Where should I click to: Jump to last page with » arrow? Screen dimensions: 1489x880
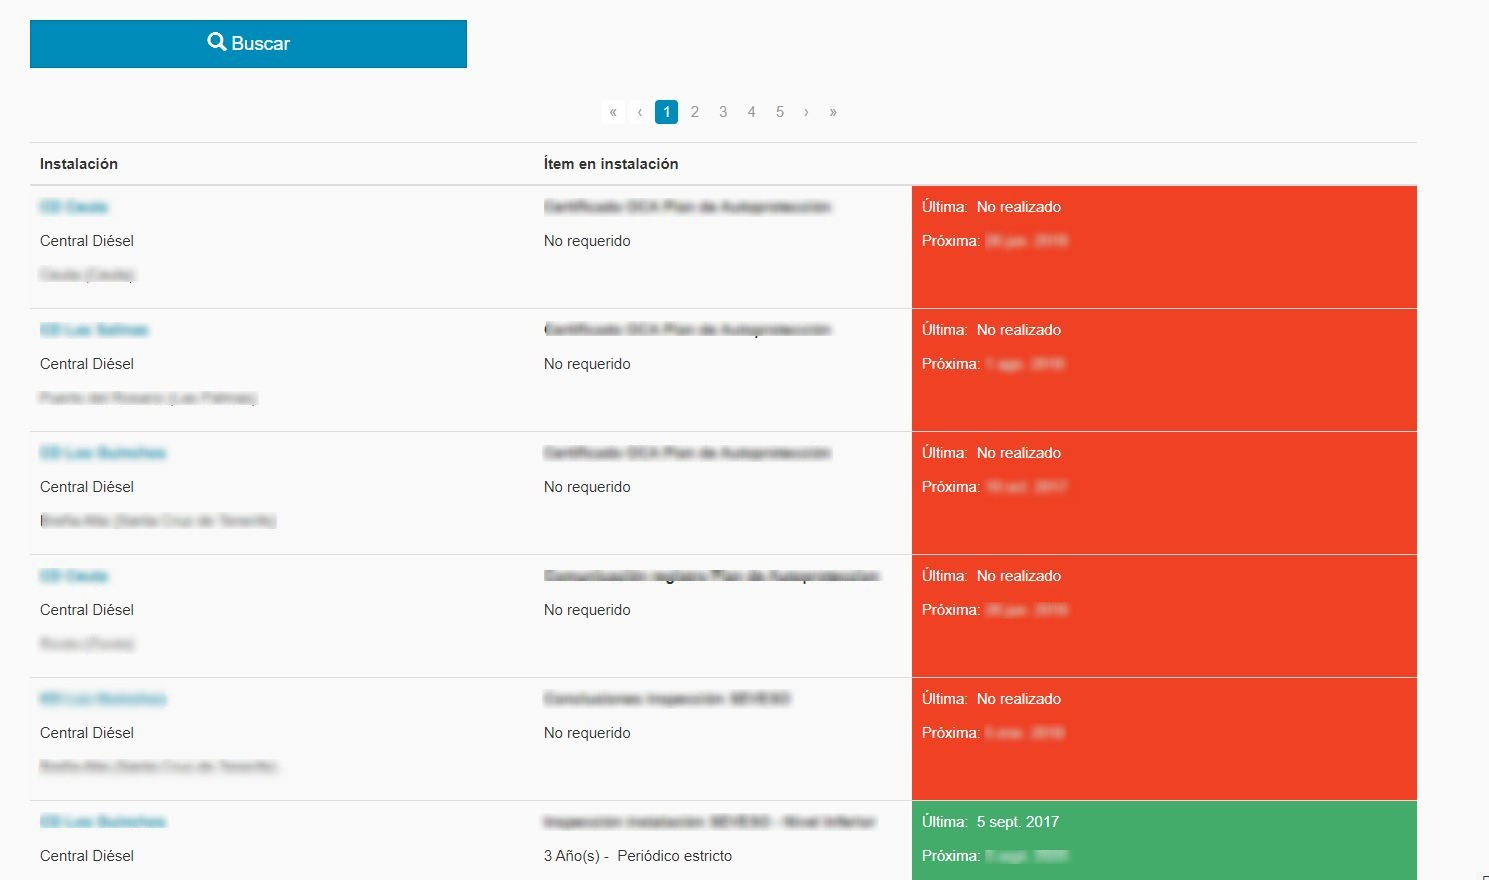[833, 112]
